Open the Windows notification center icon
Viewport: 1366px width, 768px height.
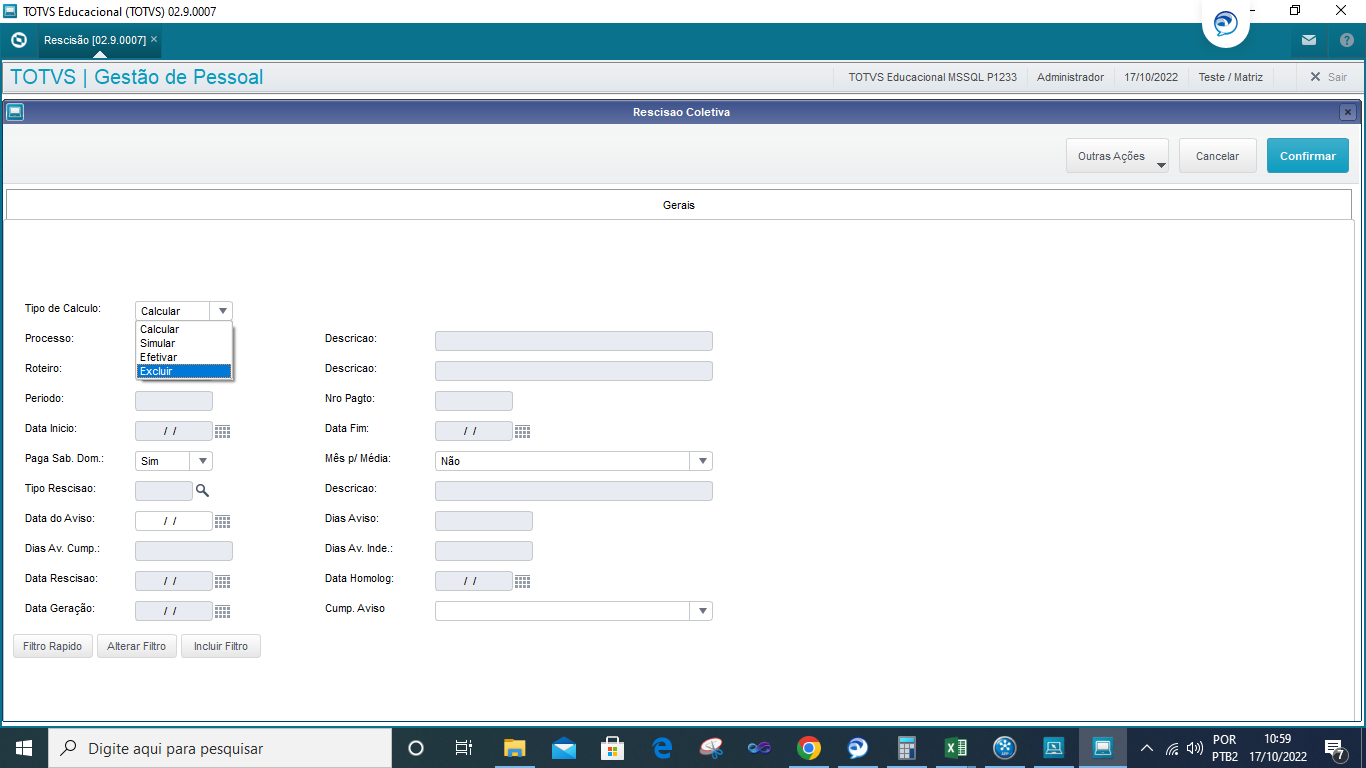[x=1333, y=748]
